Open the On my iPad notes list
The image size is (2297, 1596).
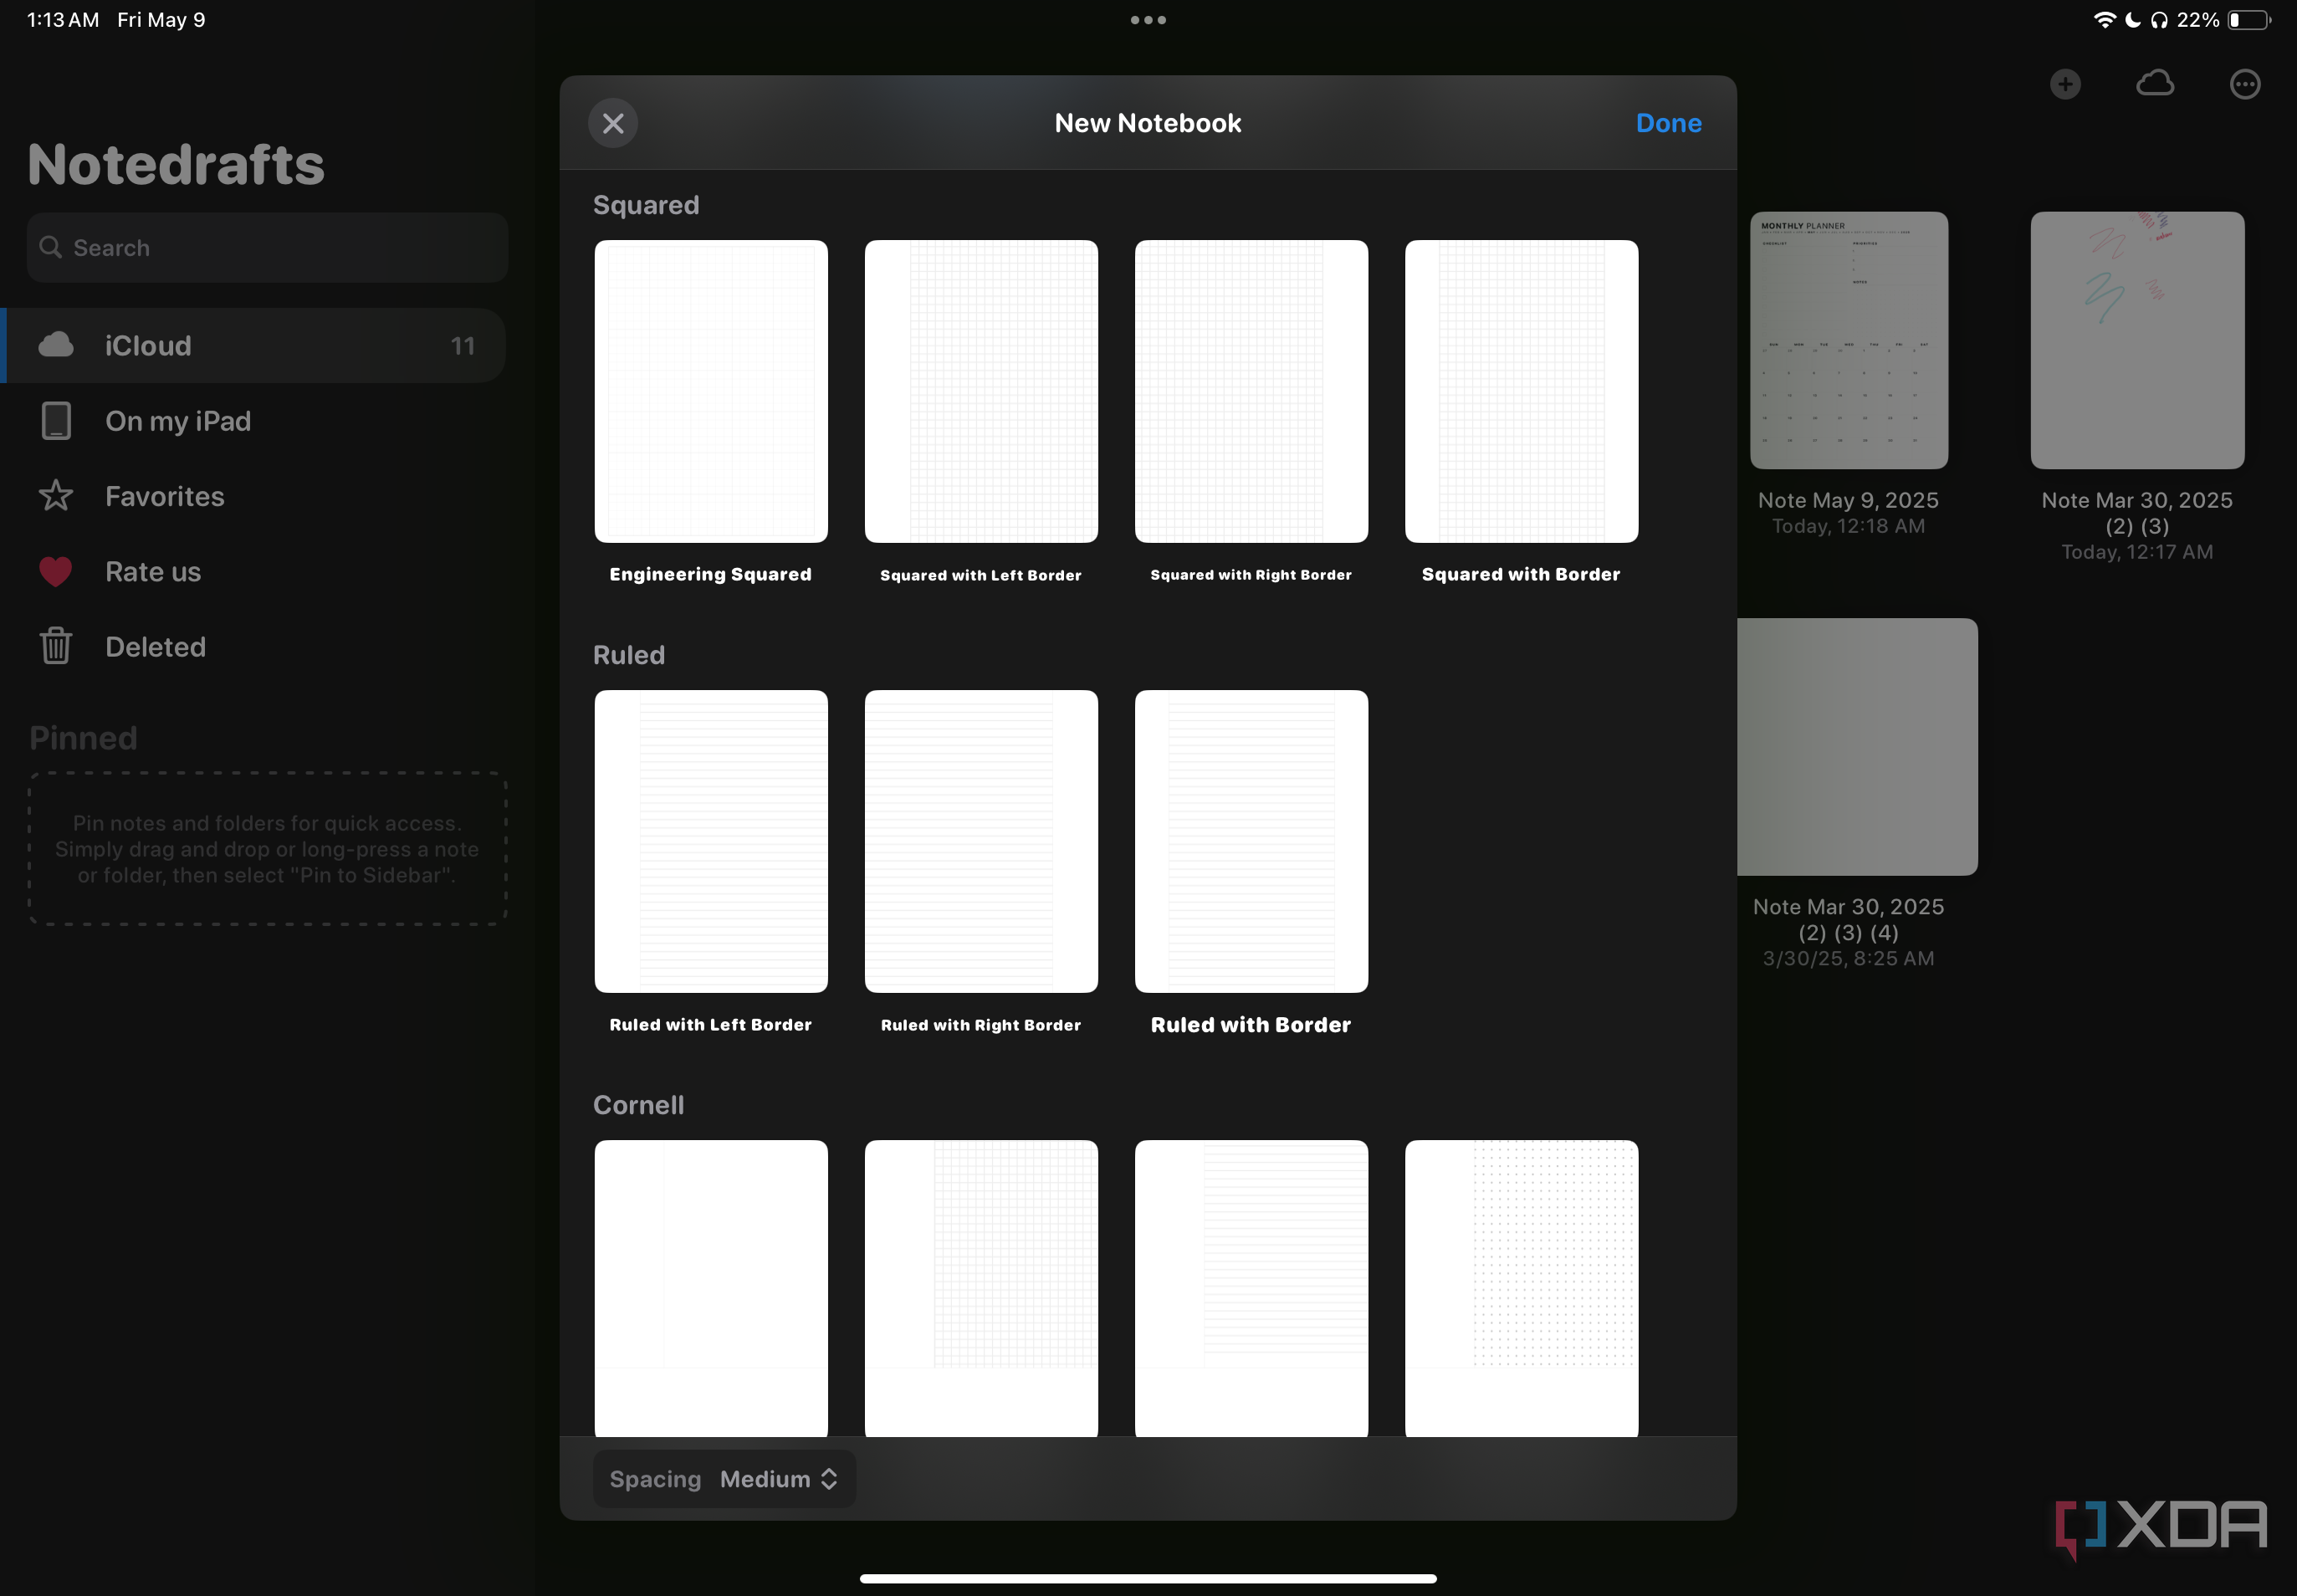pos(178,420)
